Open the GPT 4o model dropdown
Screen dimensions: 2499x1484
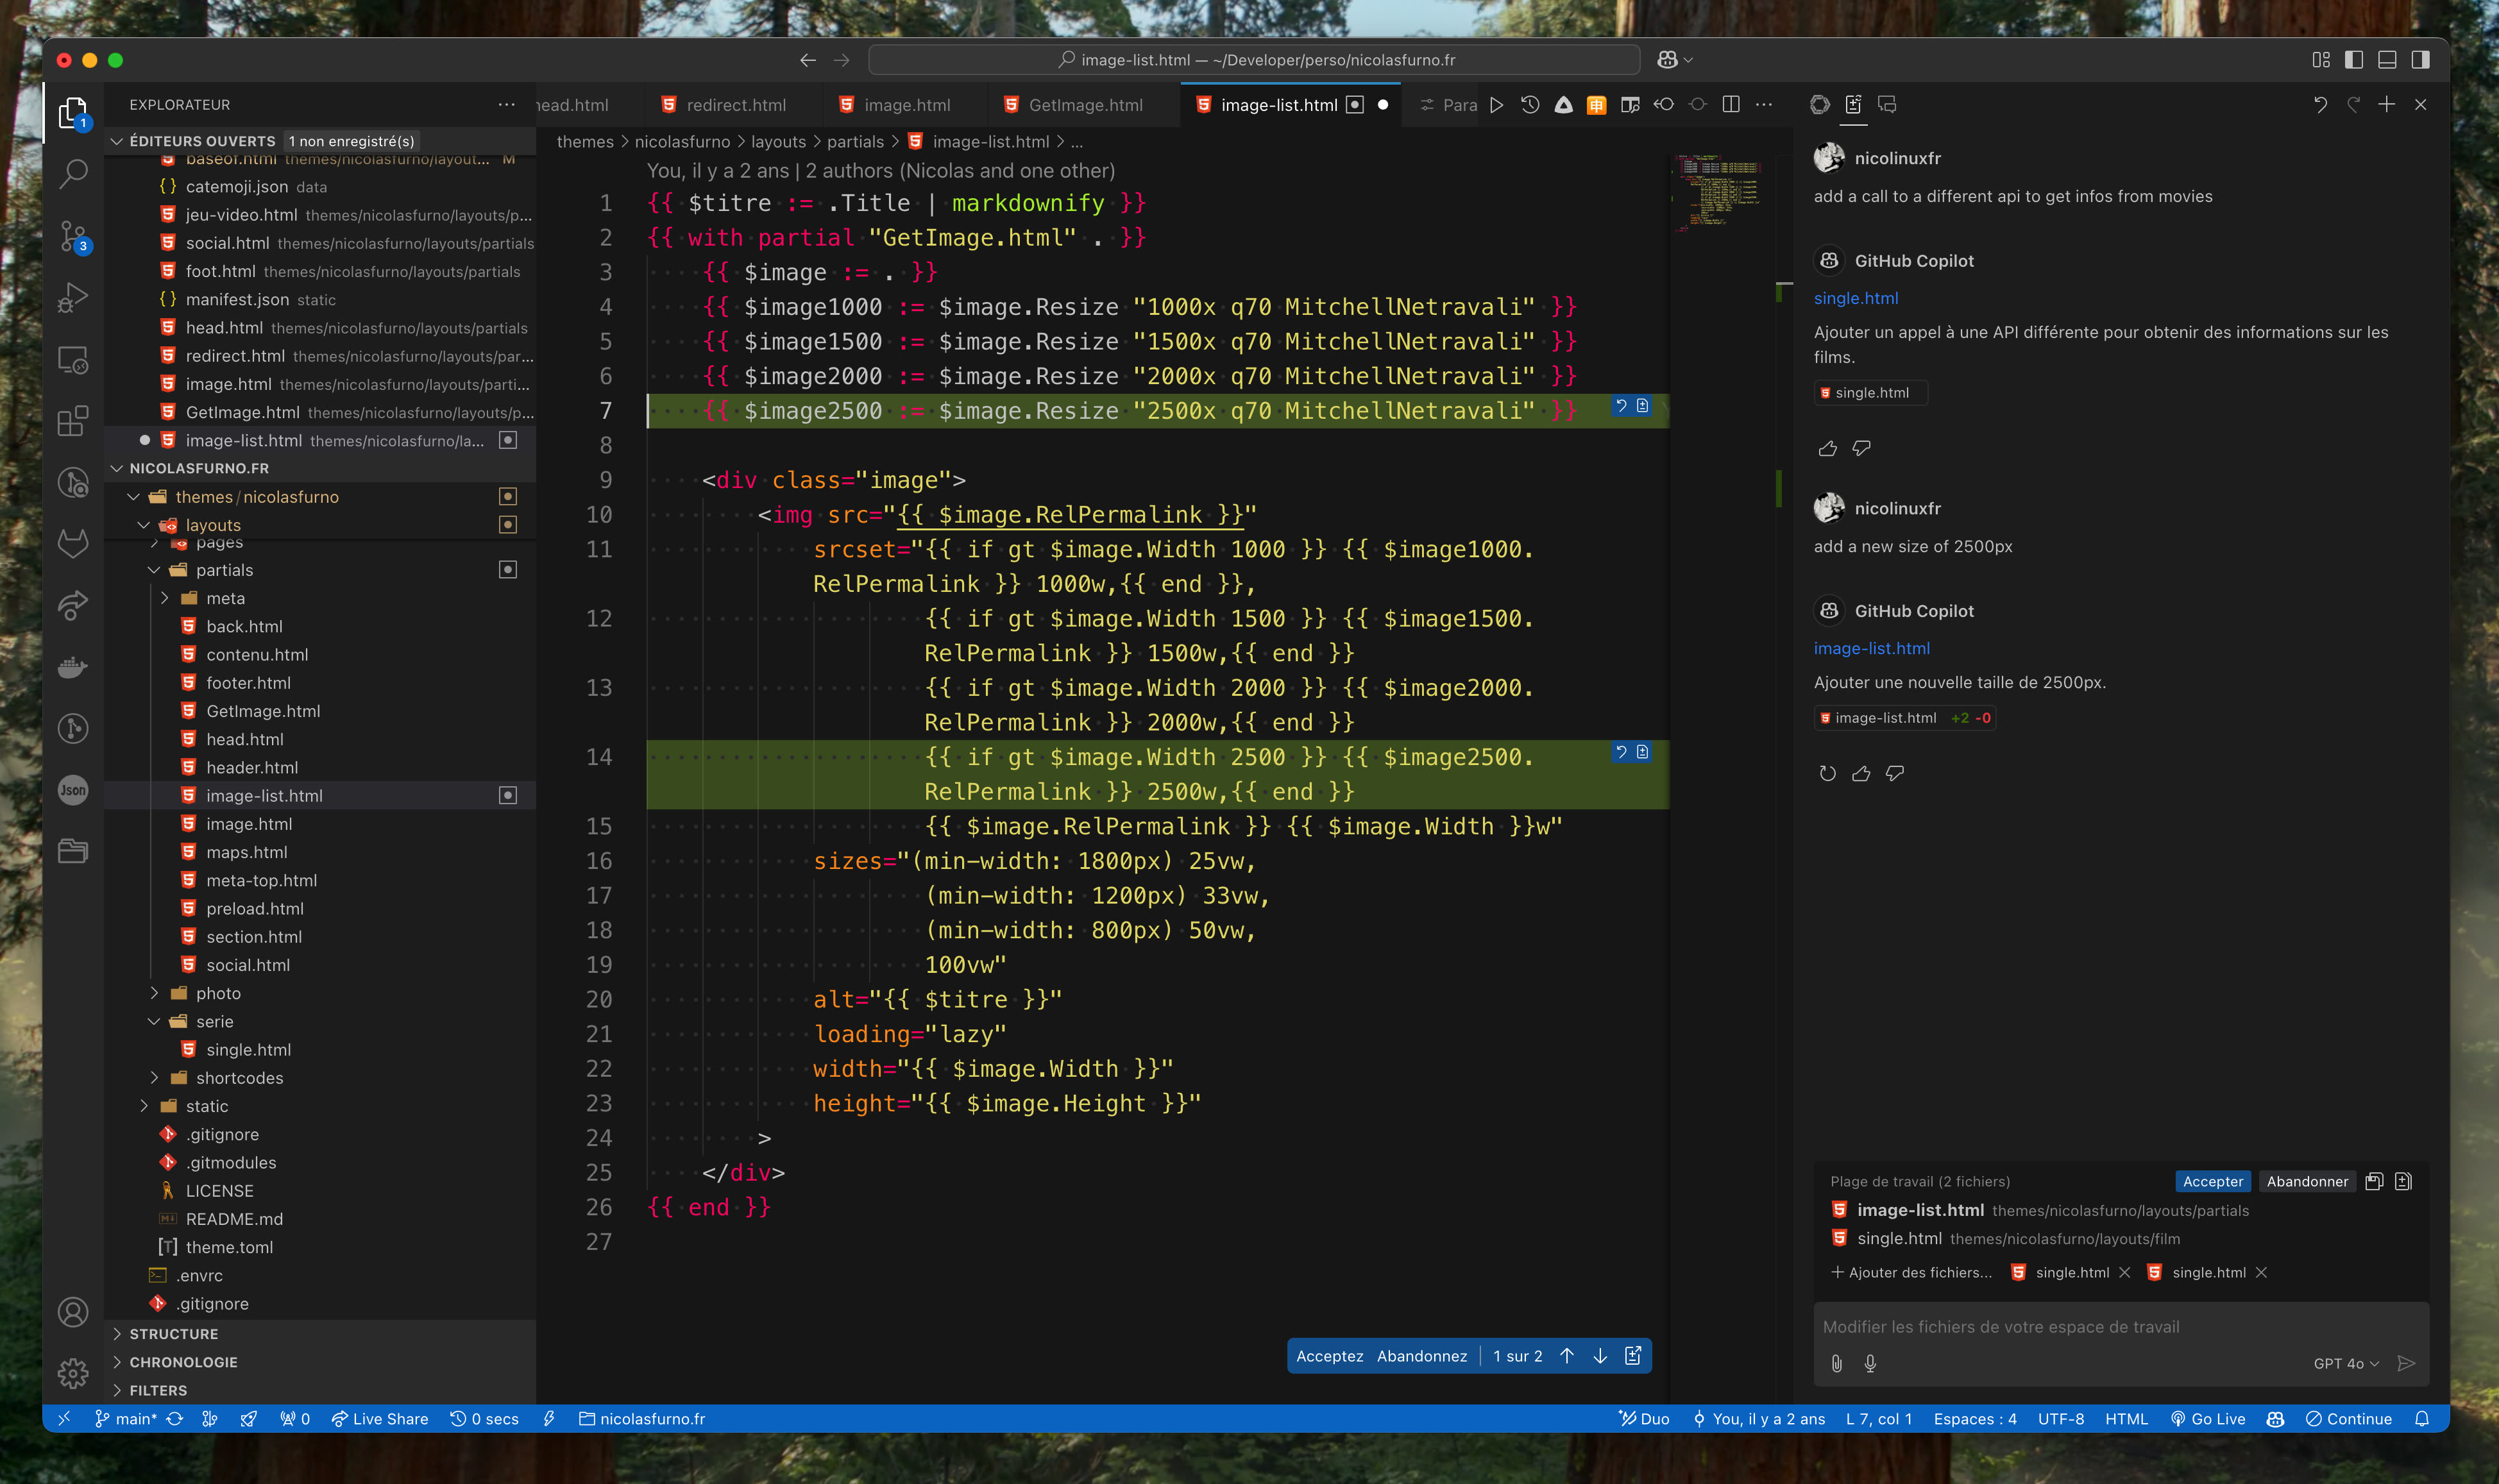2345,1363
